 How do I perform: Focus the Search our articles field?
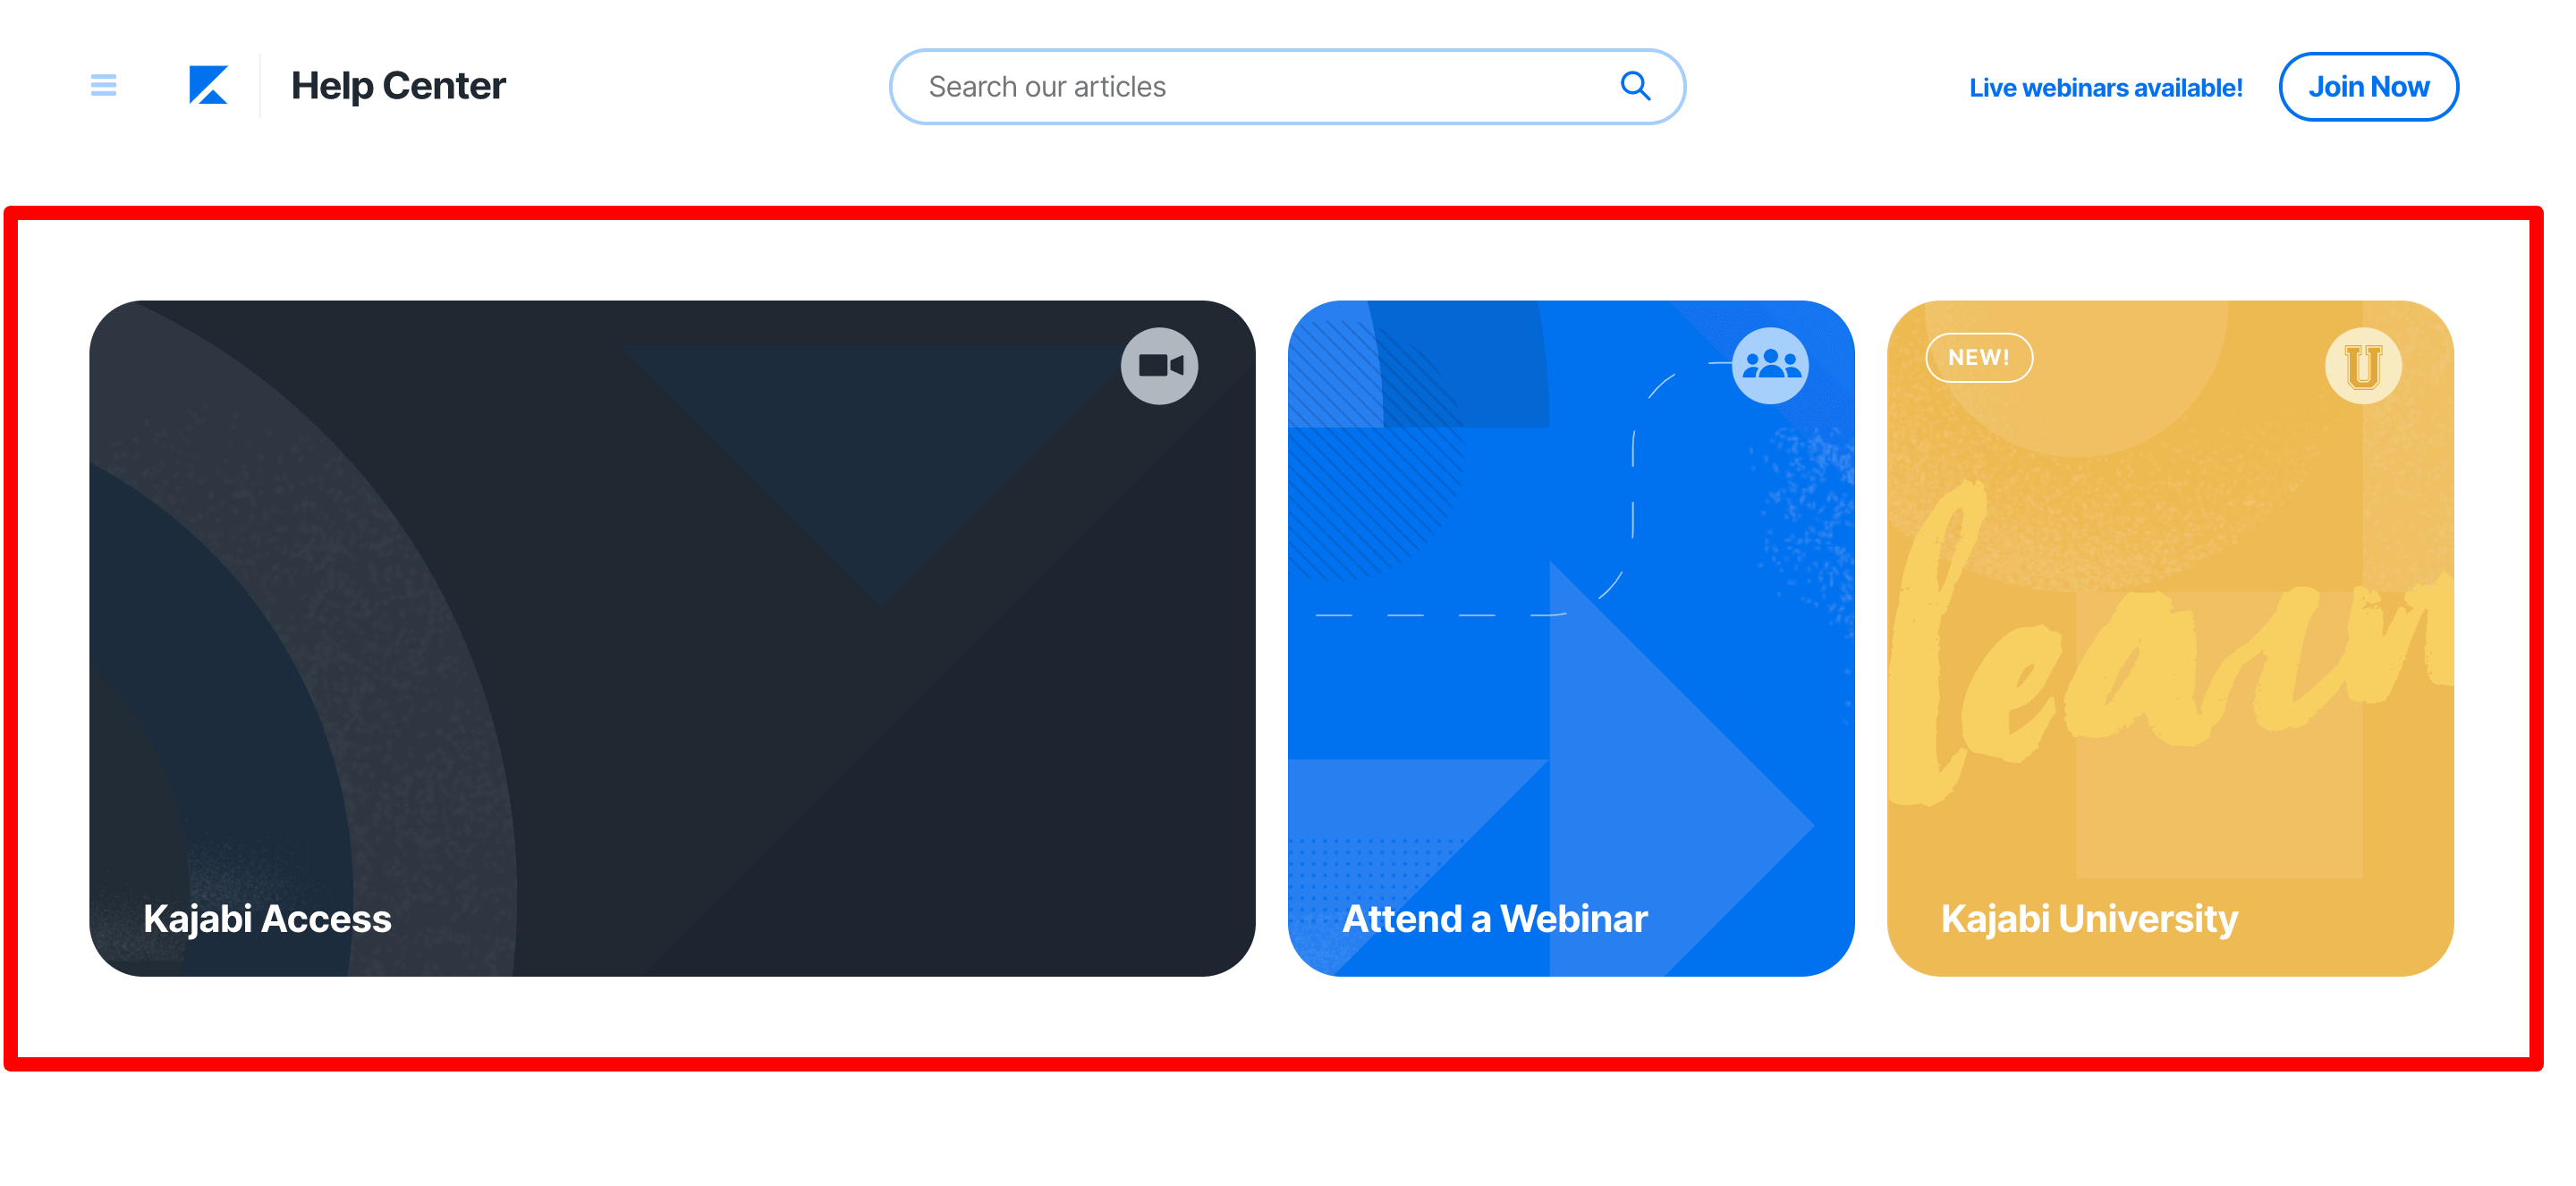pos(1286,87)
